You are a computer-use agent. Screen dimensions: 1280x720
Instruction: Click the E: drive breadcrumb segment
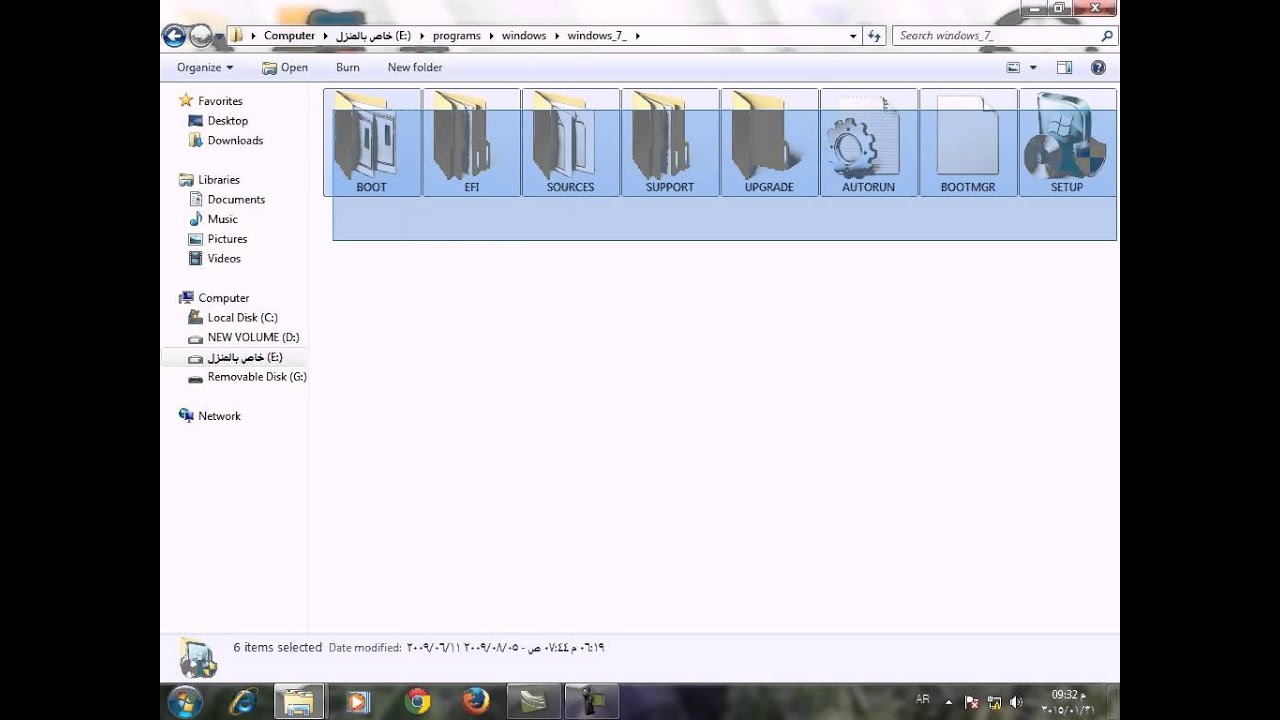click(373, 36)
